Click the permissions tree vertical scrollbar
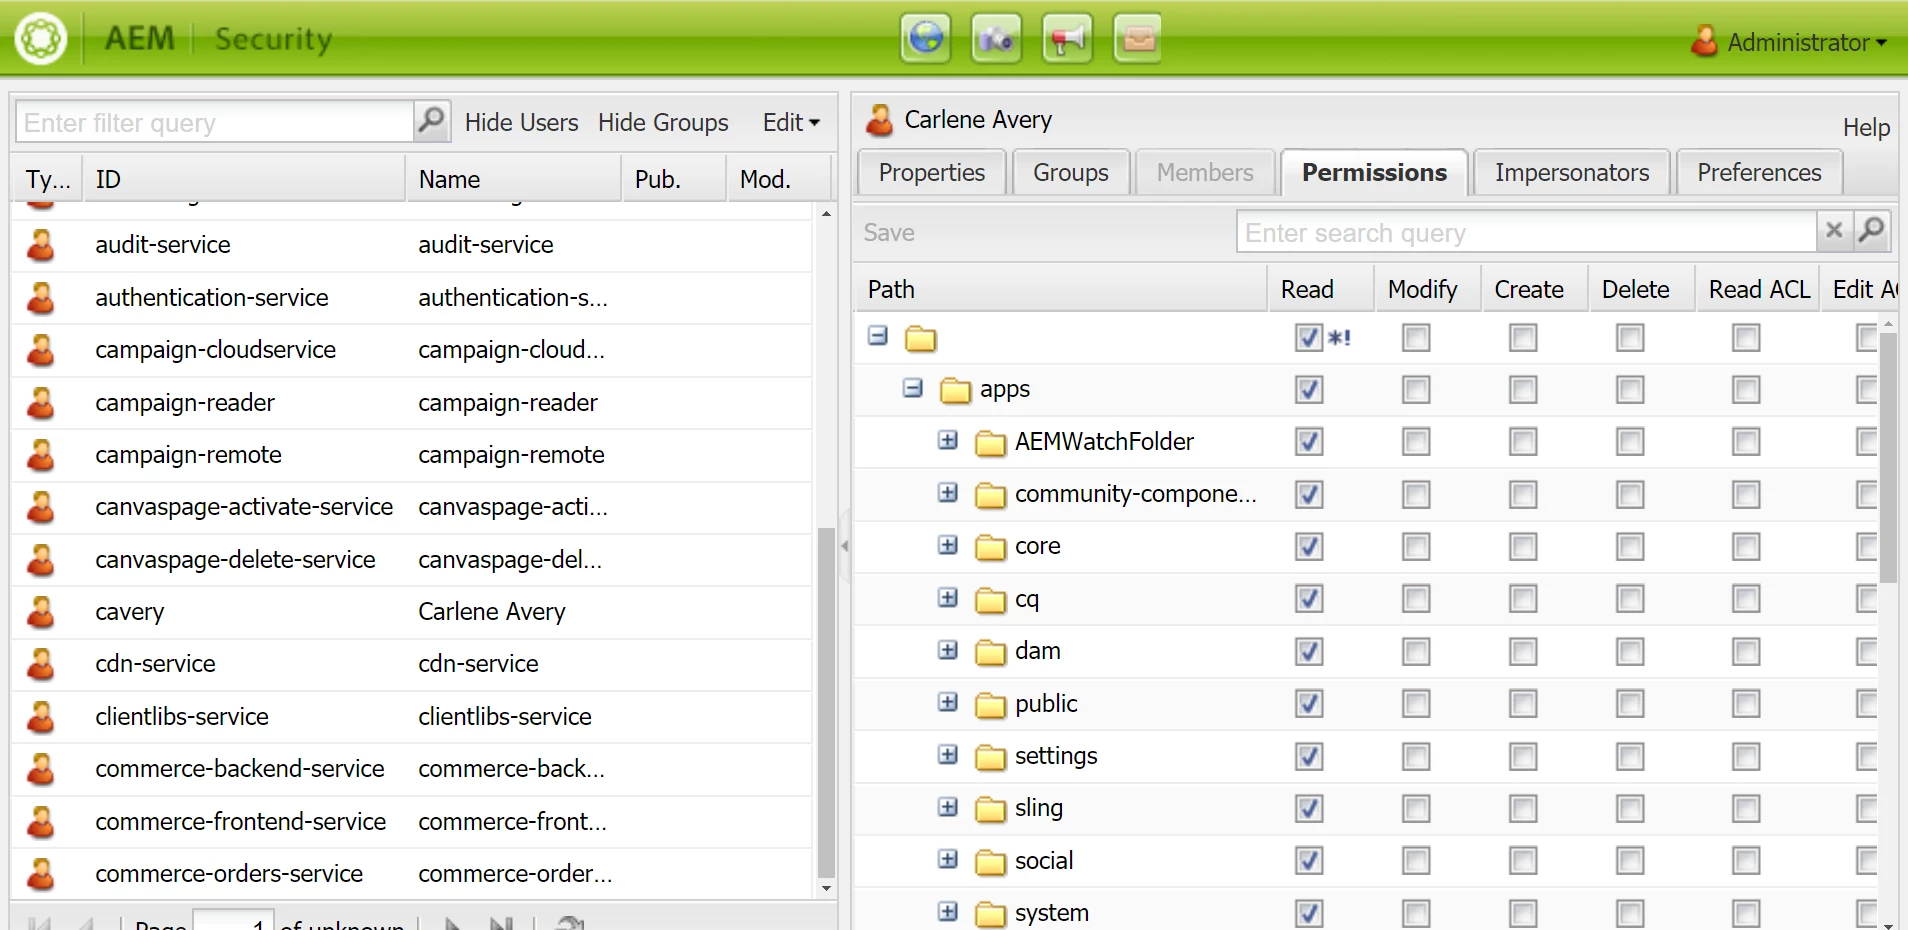 [x=1888, y=457]
